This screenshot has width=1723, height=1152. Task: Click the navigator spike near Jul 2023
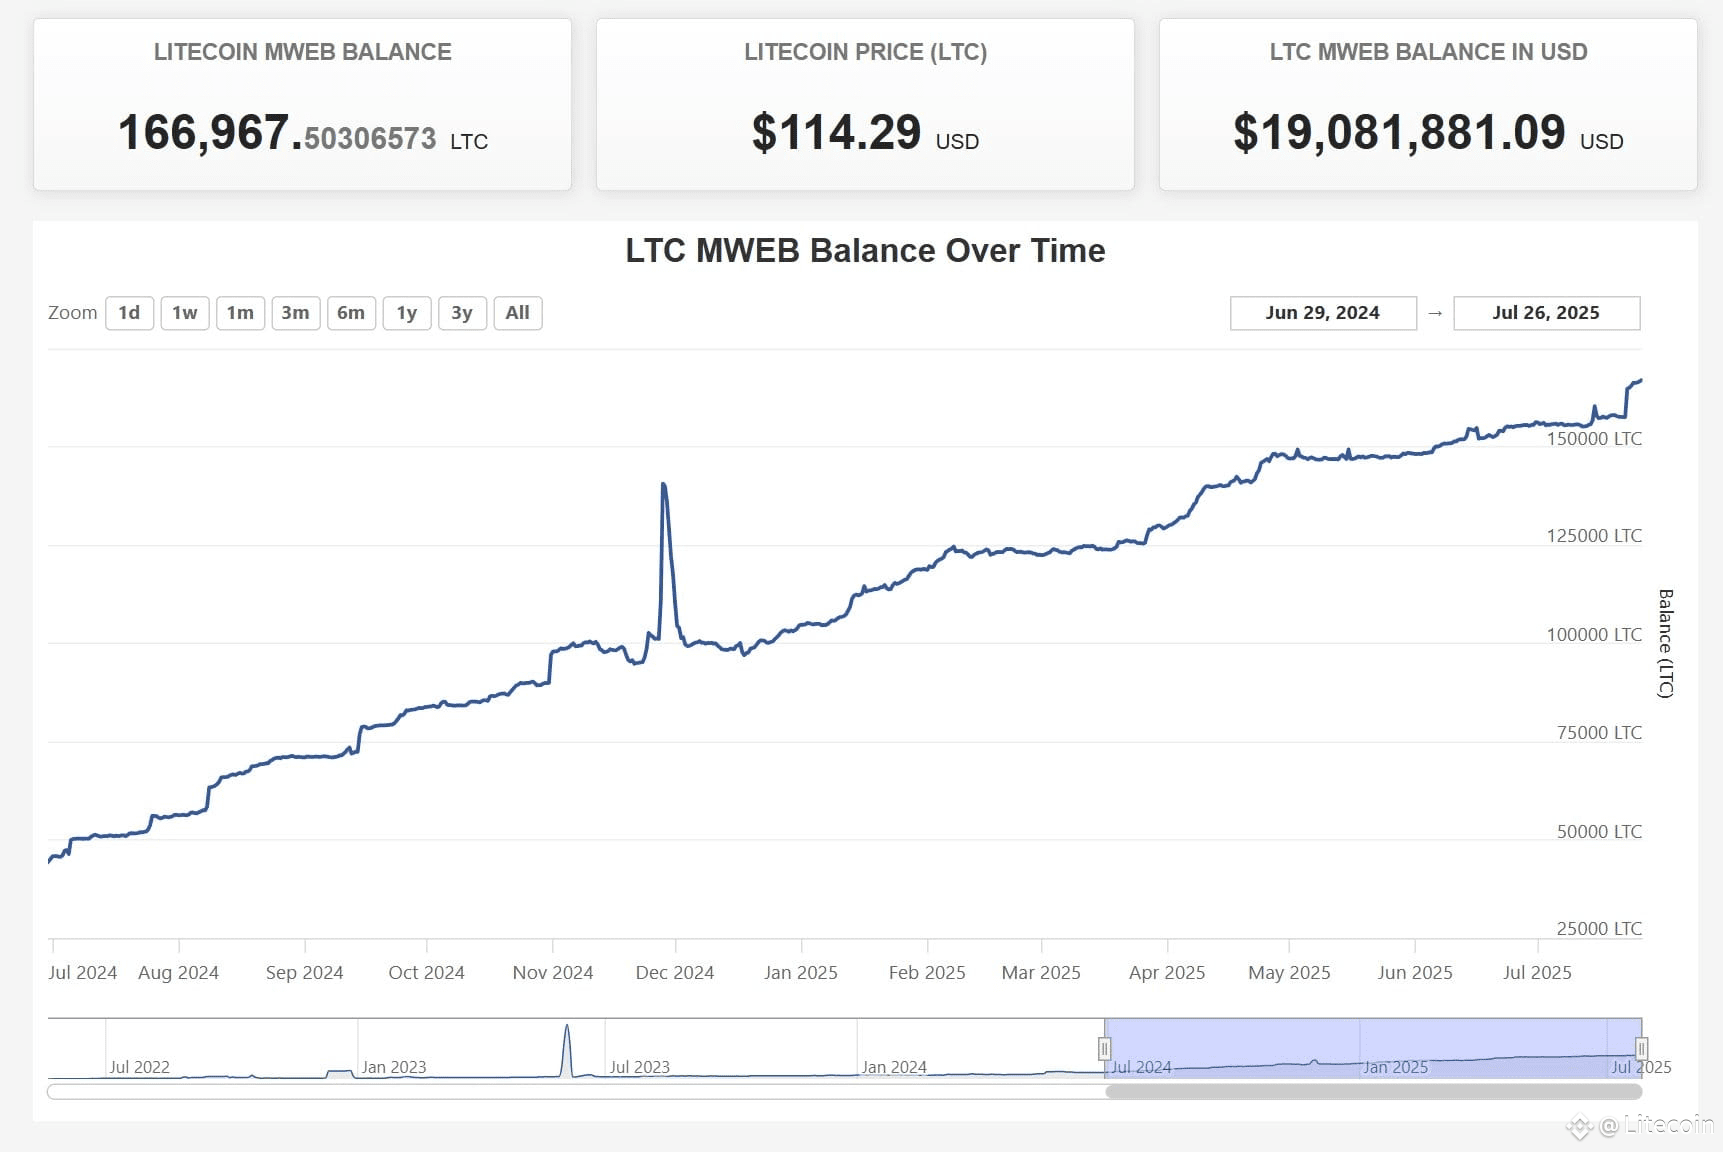click(567, 1048)
